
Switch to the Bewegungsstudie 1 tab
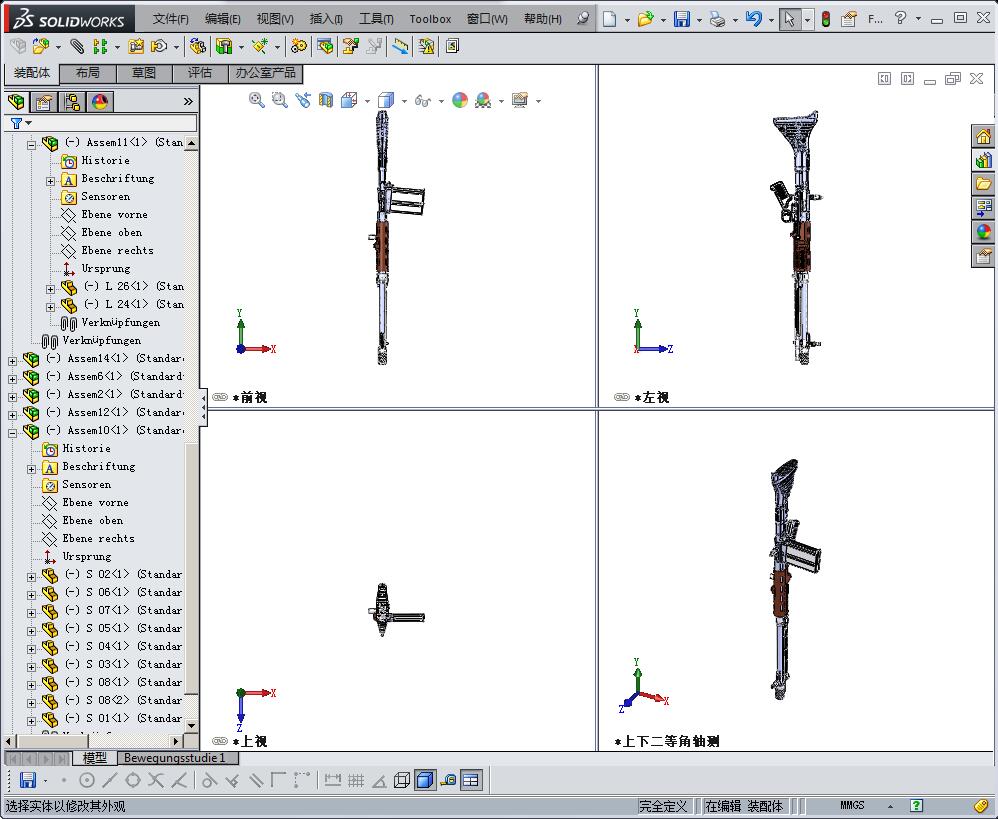click(x=175, y=758)
